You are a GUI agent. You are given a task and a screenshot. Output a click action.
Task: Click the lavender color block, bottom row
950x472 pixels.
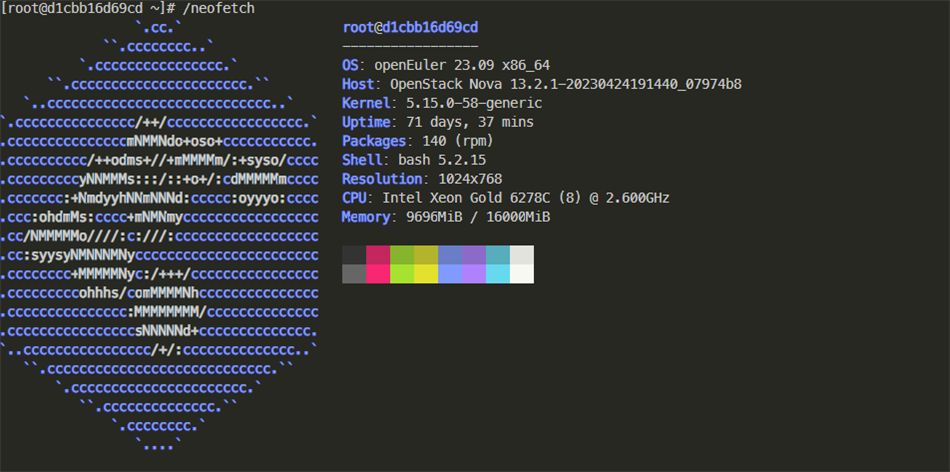click(x=474, y=274)
